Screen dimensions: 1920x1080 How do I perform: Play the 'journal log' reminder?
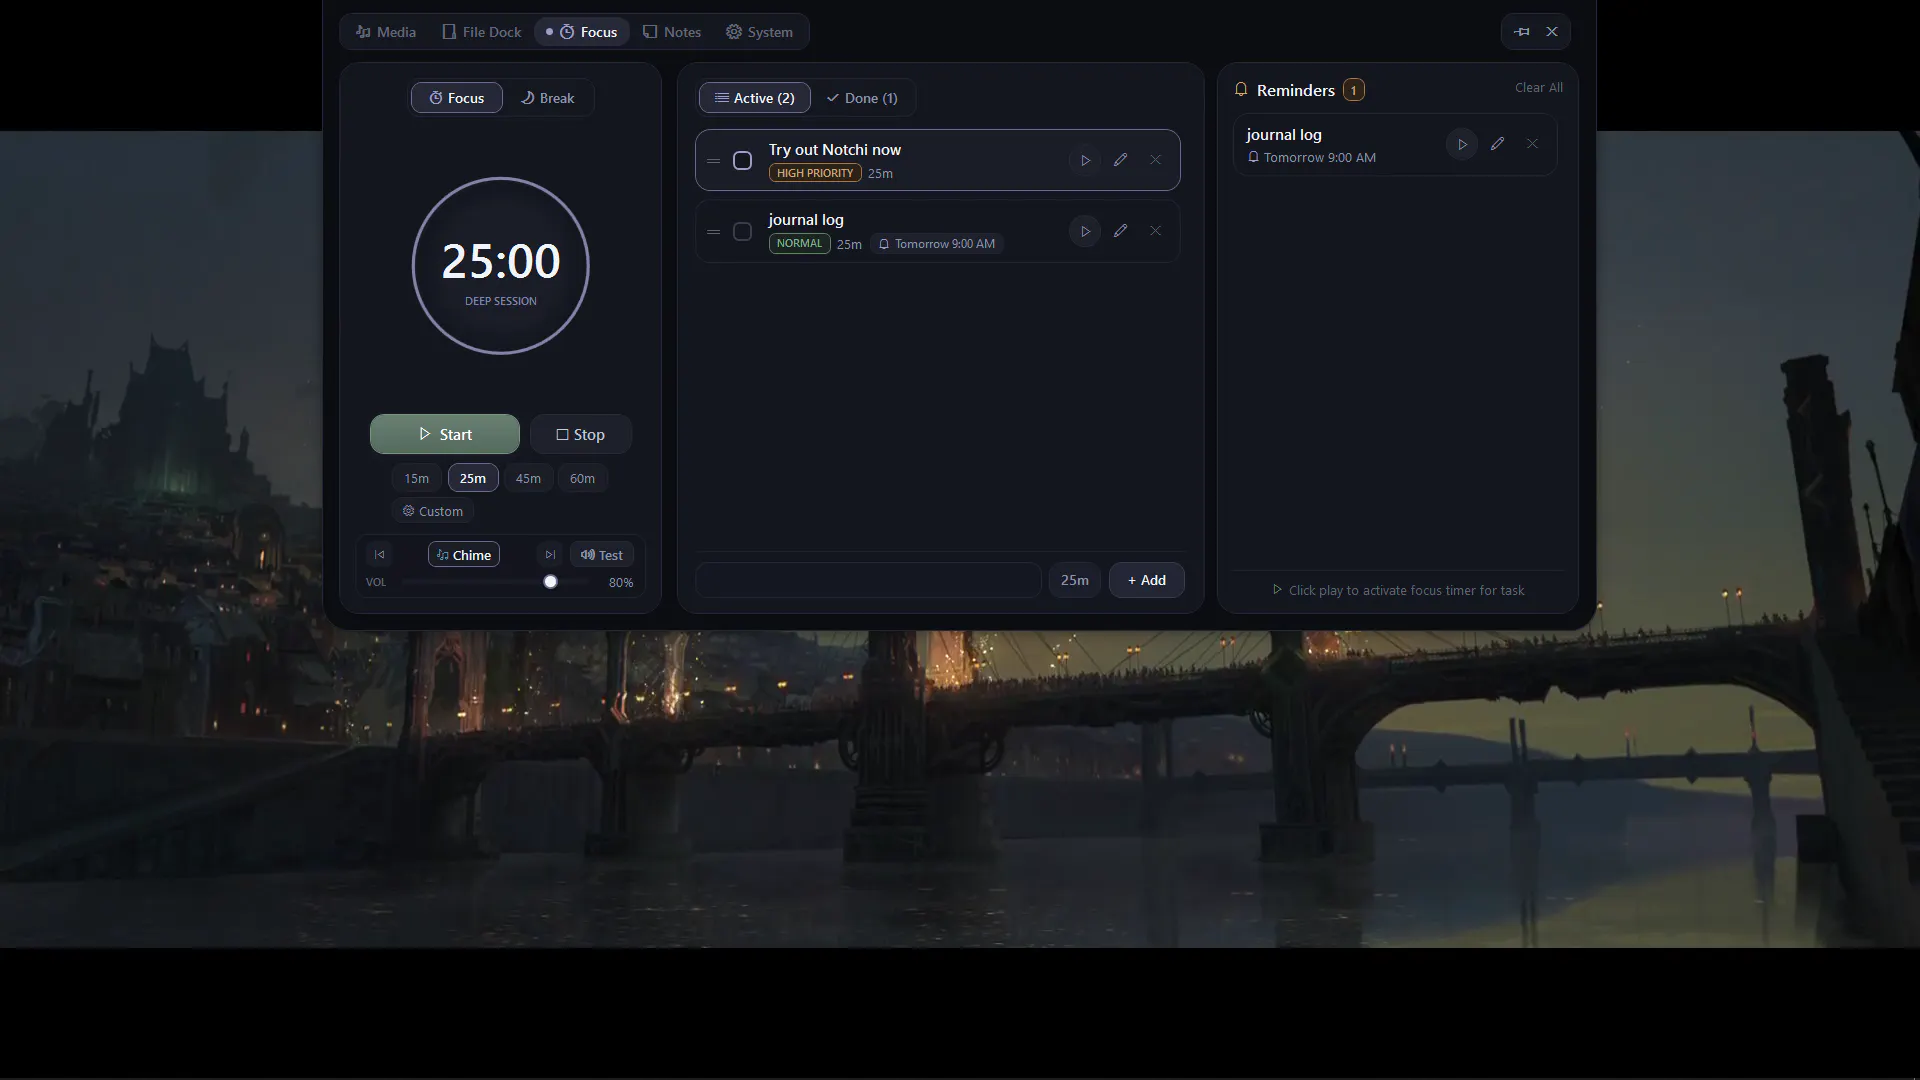(x=1462, y=144)
